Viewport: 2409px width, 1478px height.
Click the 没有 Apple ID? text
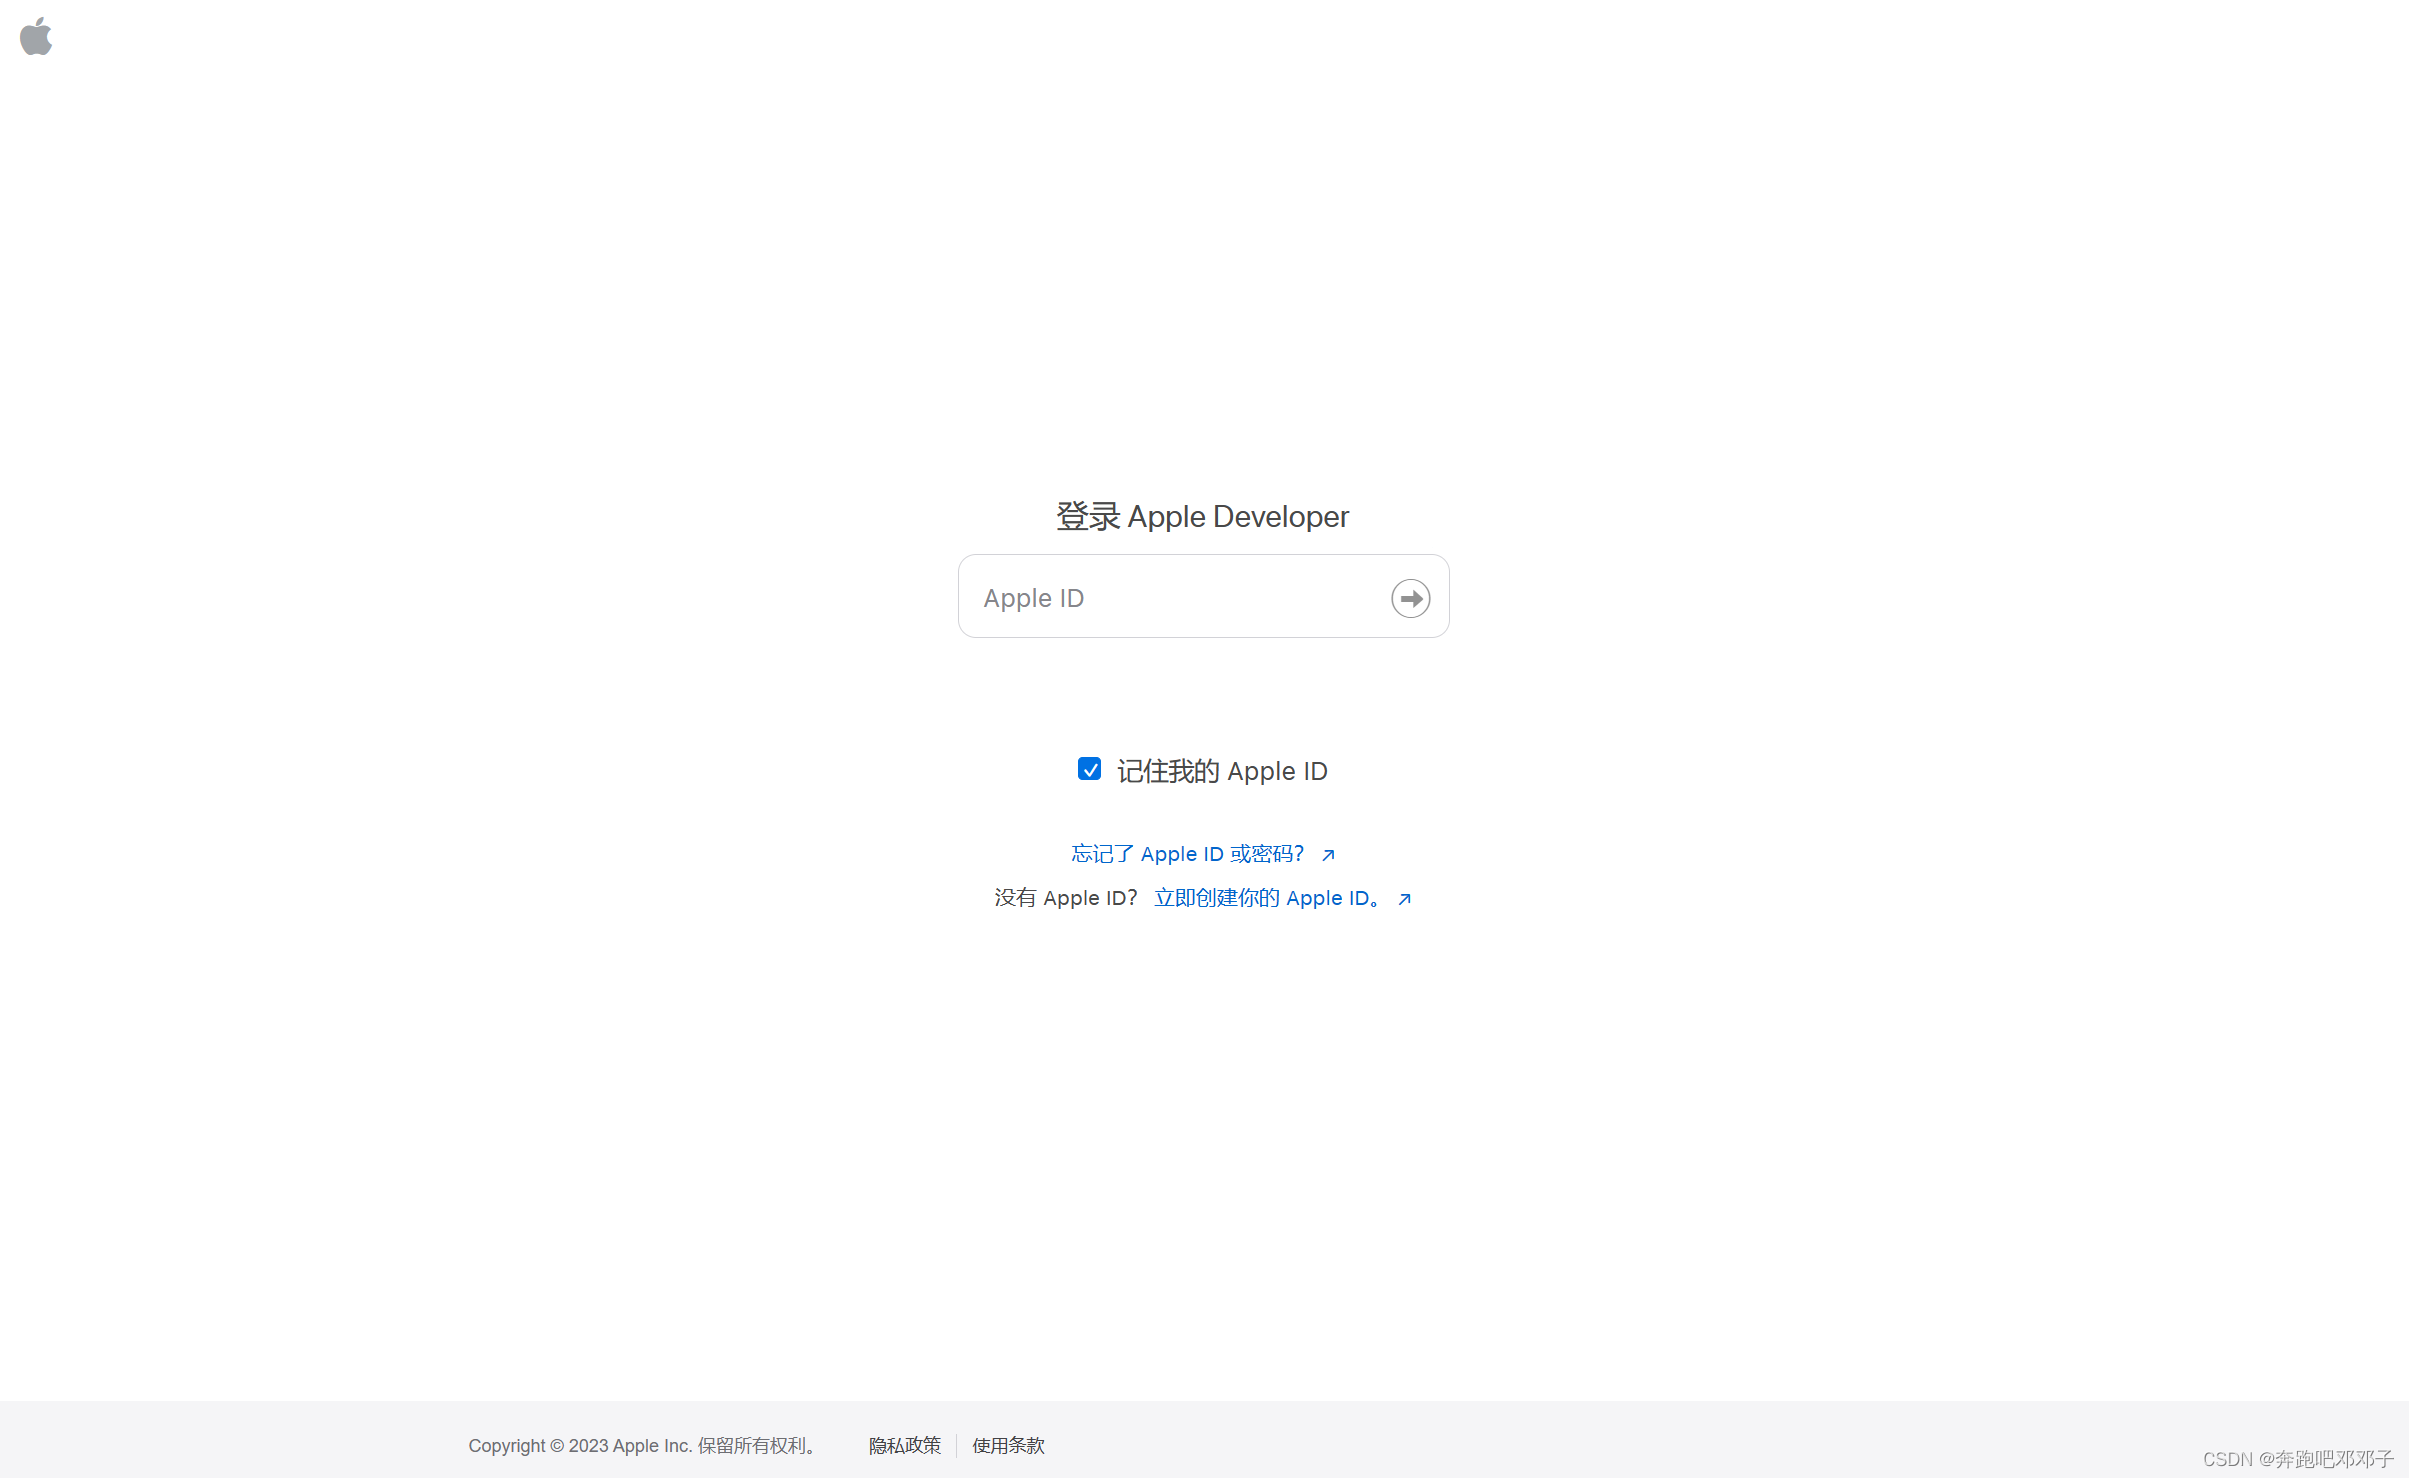coord(1066,898)
